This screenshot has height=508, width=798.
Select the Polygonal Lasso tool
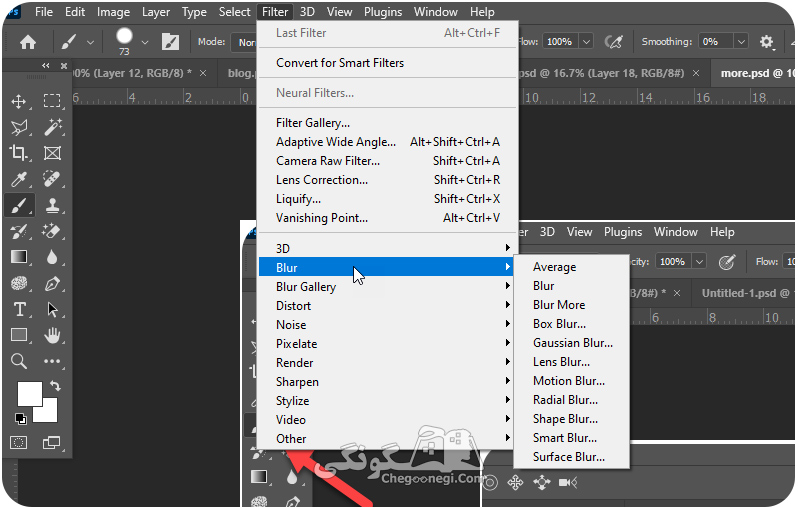19,127
